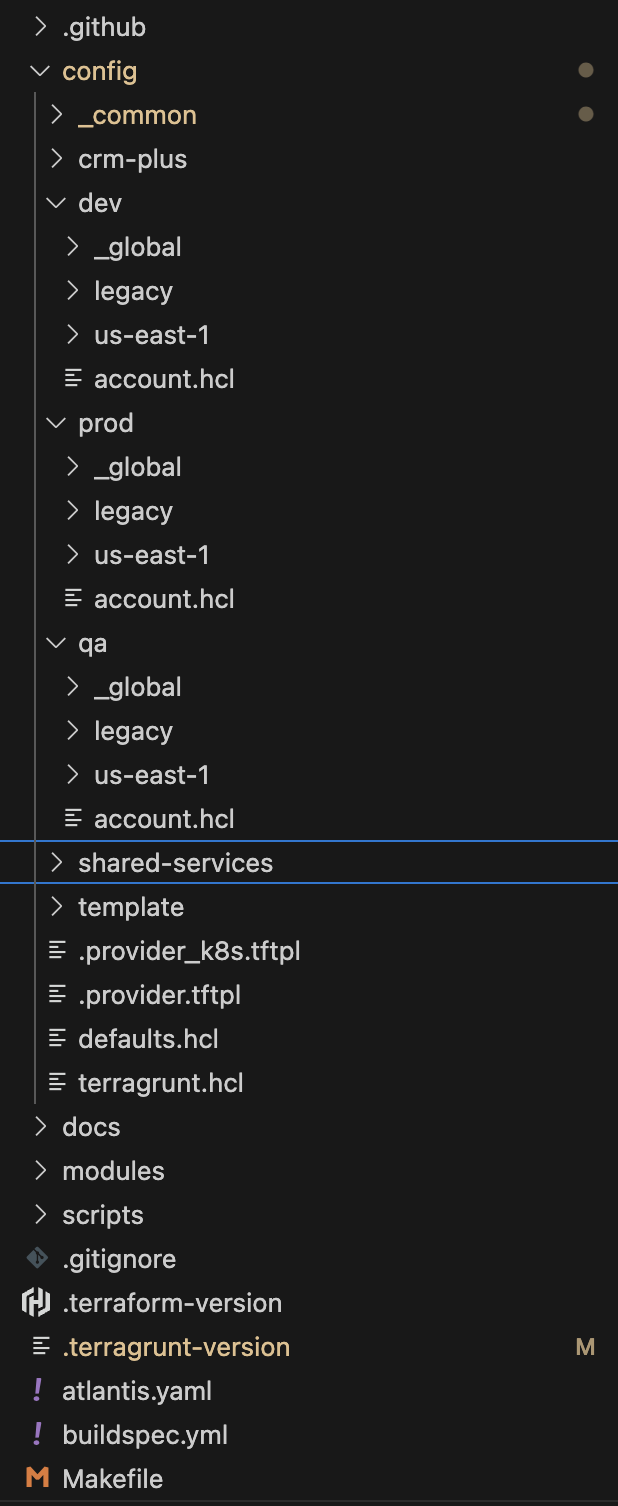The image size is (618, 1506).
Task: Click the git icon next to .gitignore
Action: [x=37, y=1259]
